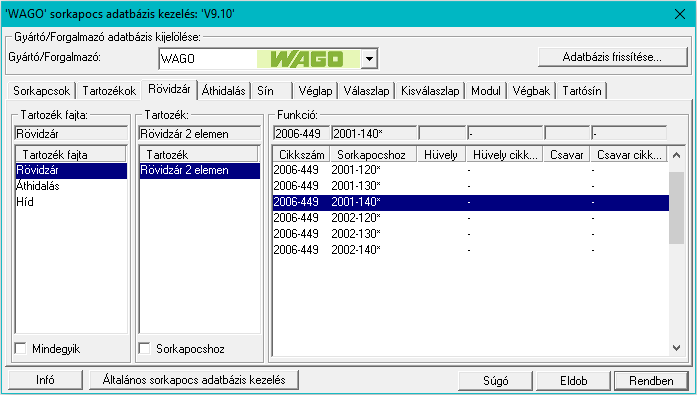
Task: Cancel with the Eldob button
Action: pyautogui.click(x=573, y=381)
